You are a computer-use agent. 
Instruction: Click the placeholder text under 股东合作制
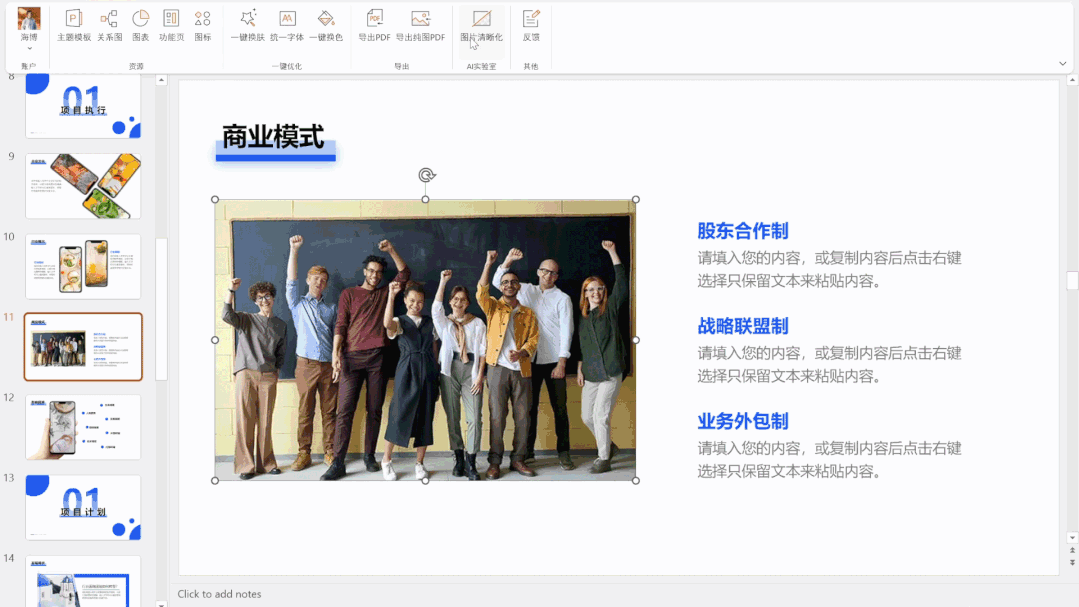click(x=829, y=269)
